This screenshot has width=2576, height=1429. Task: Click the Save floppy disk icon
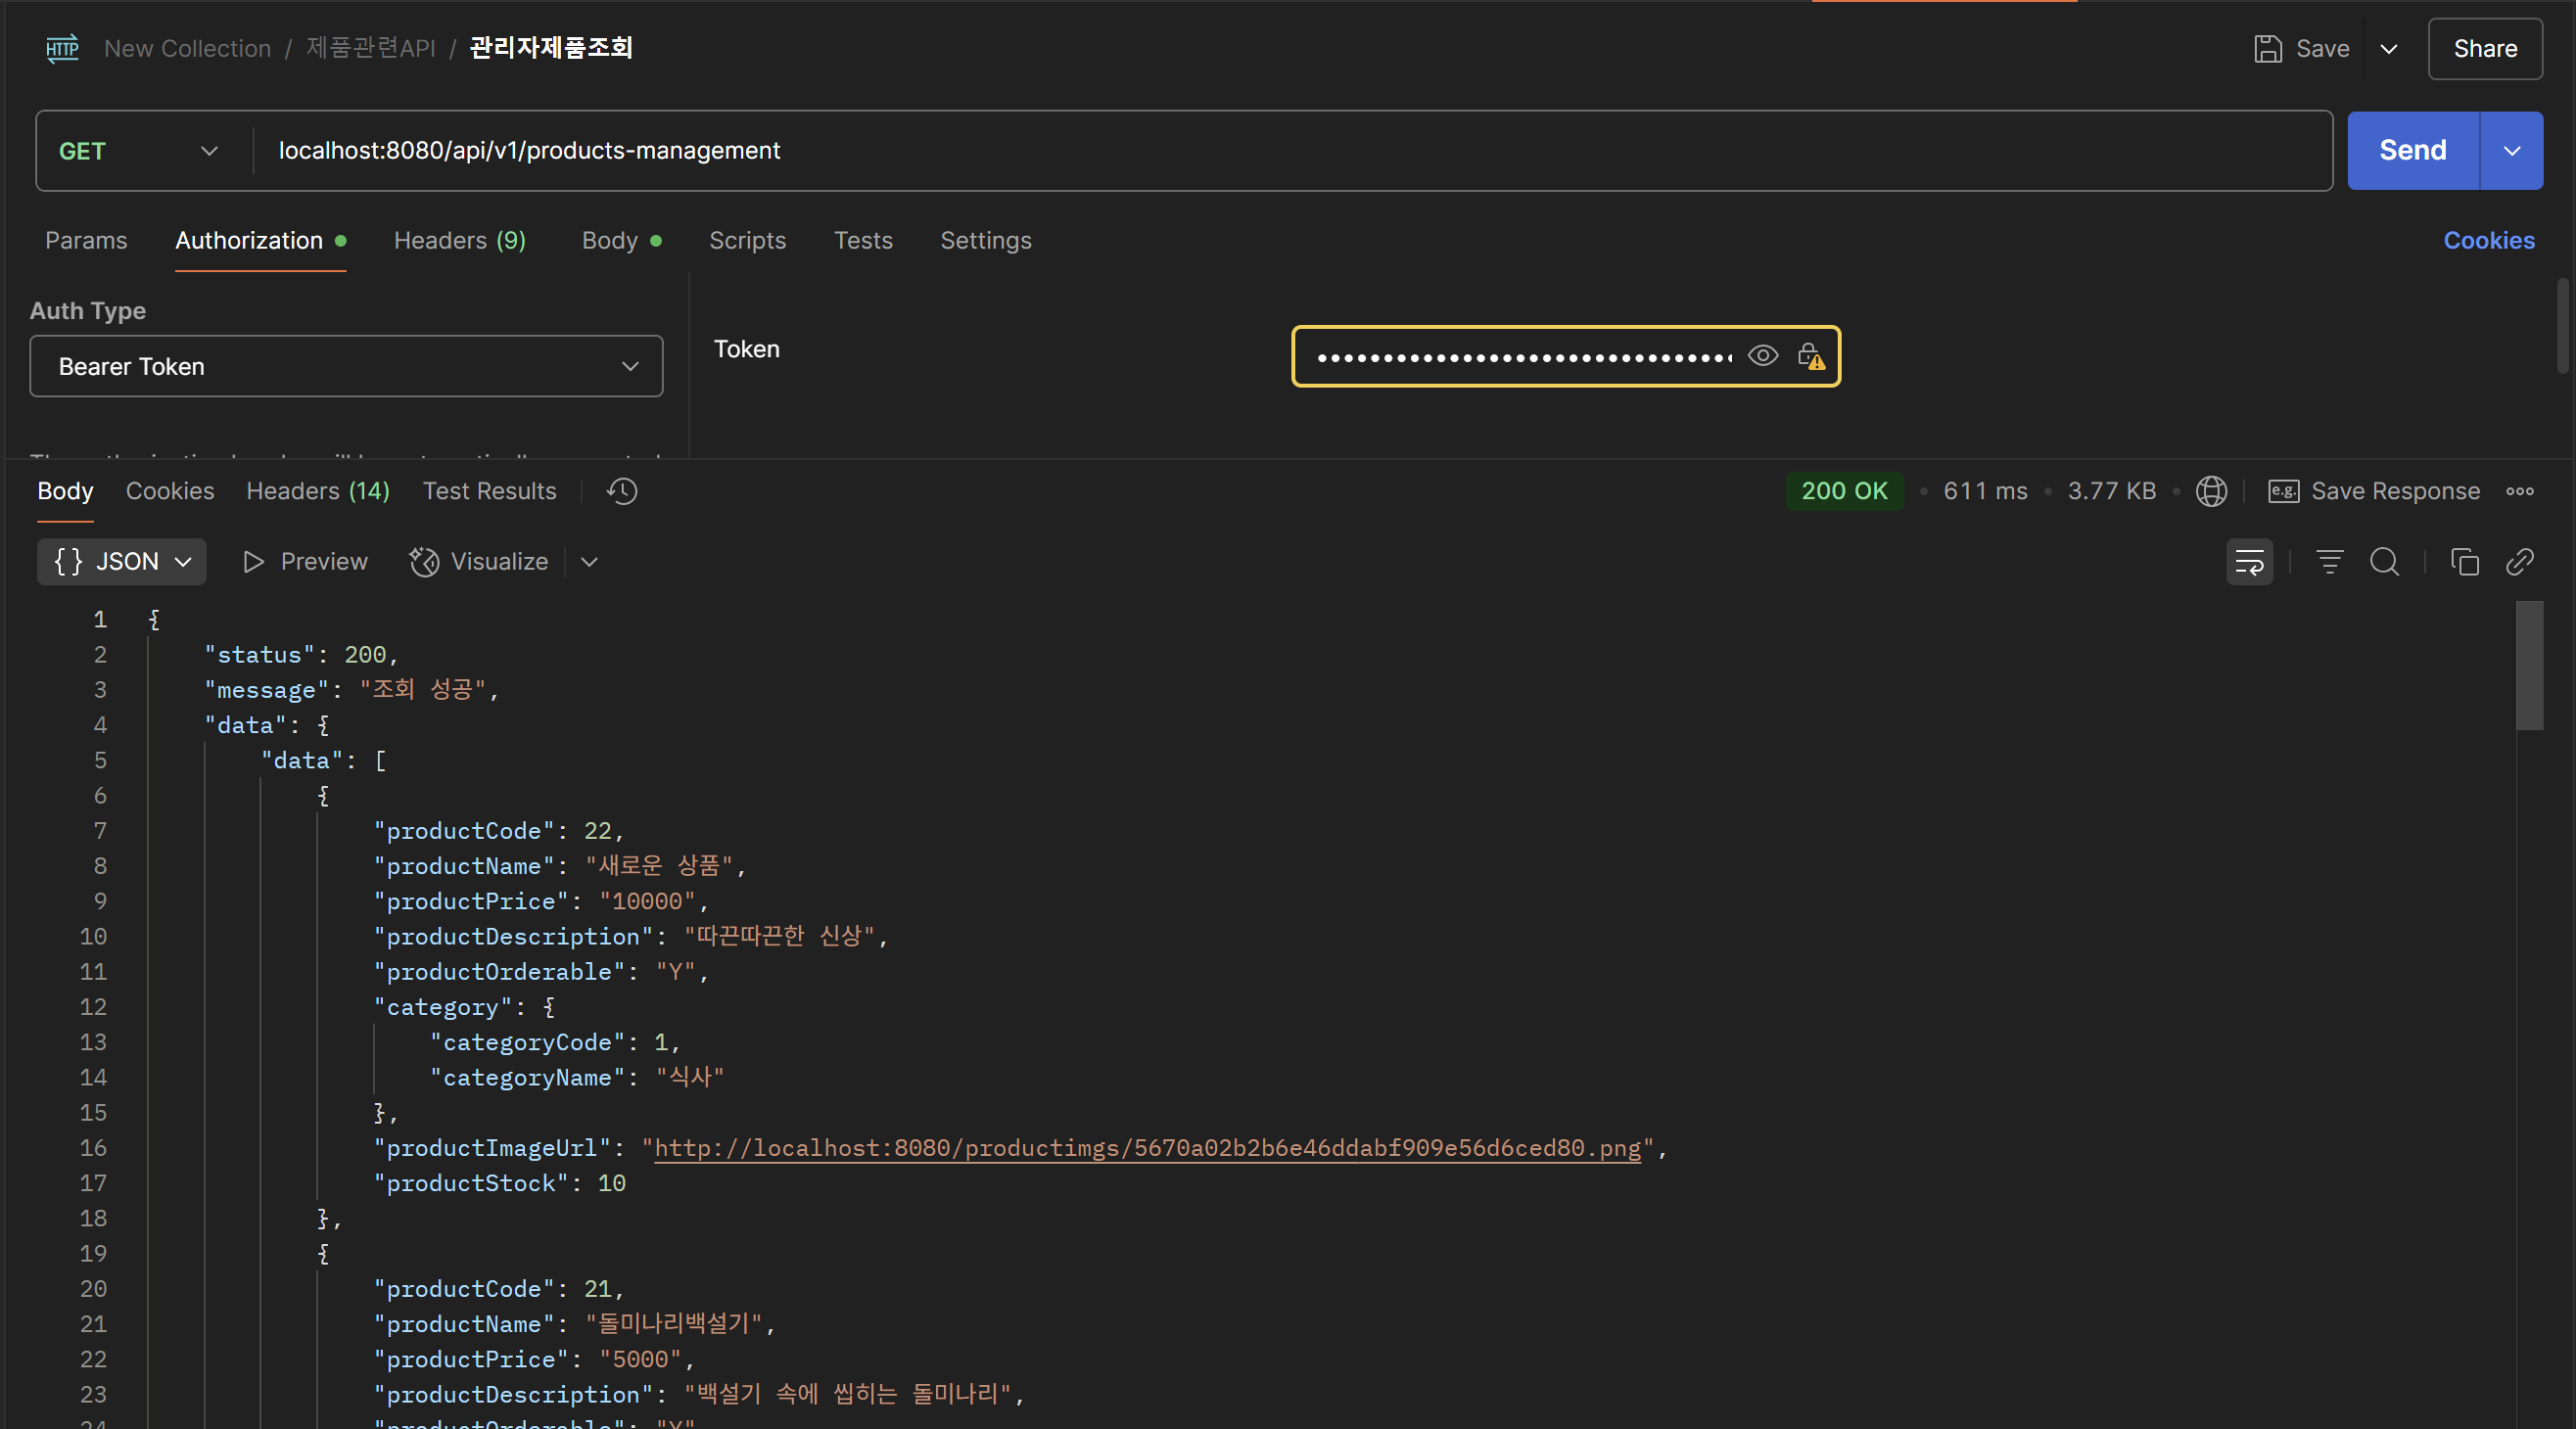(x=2268, y=49)
